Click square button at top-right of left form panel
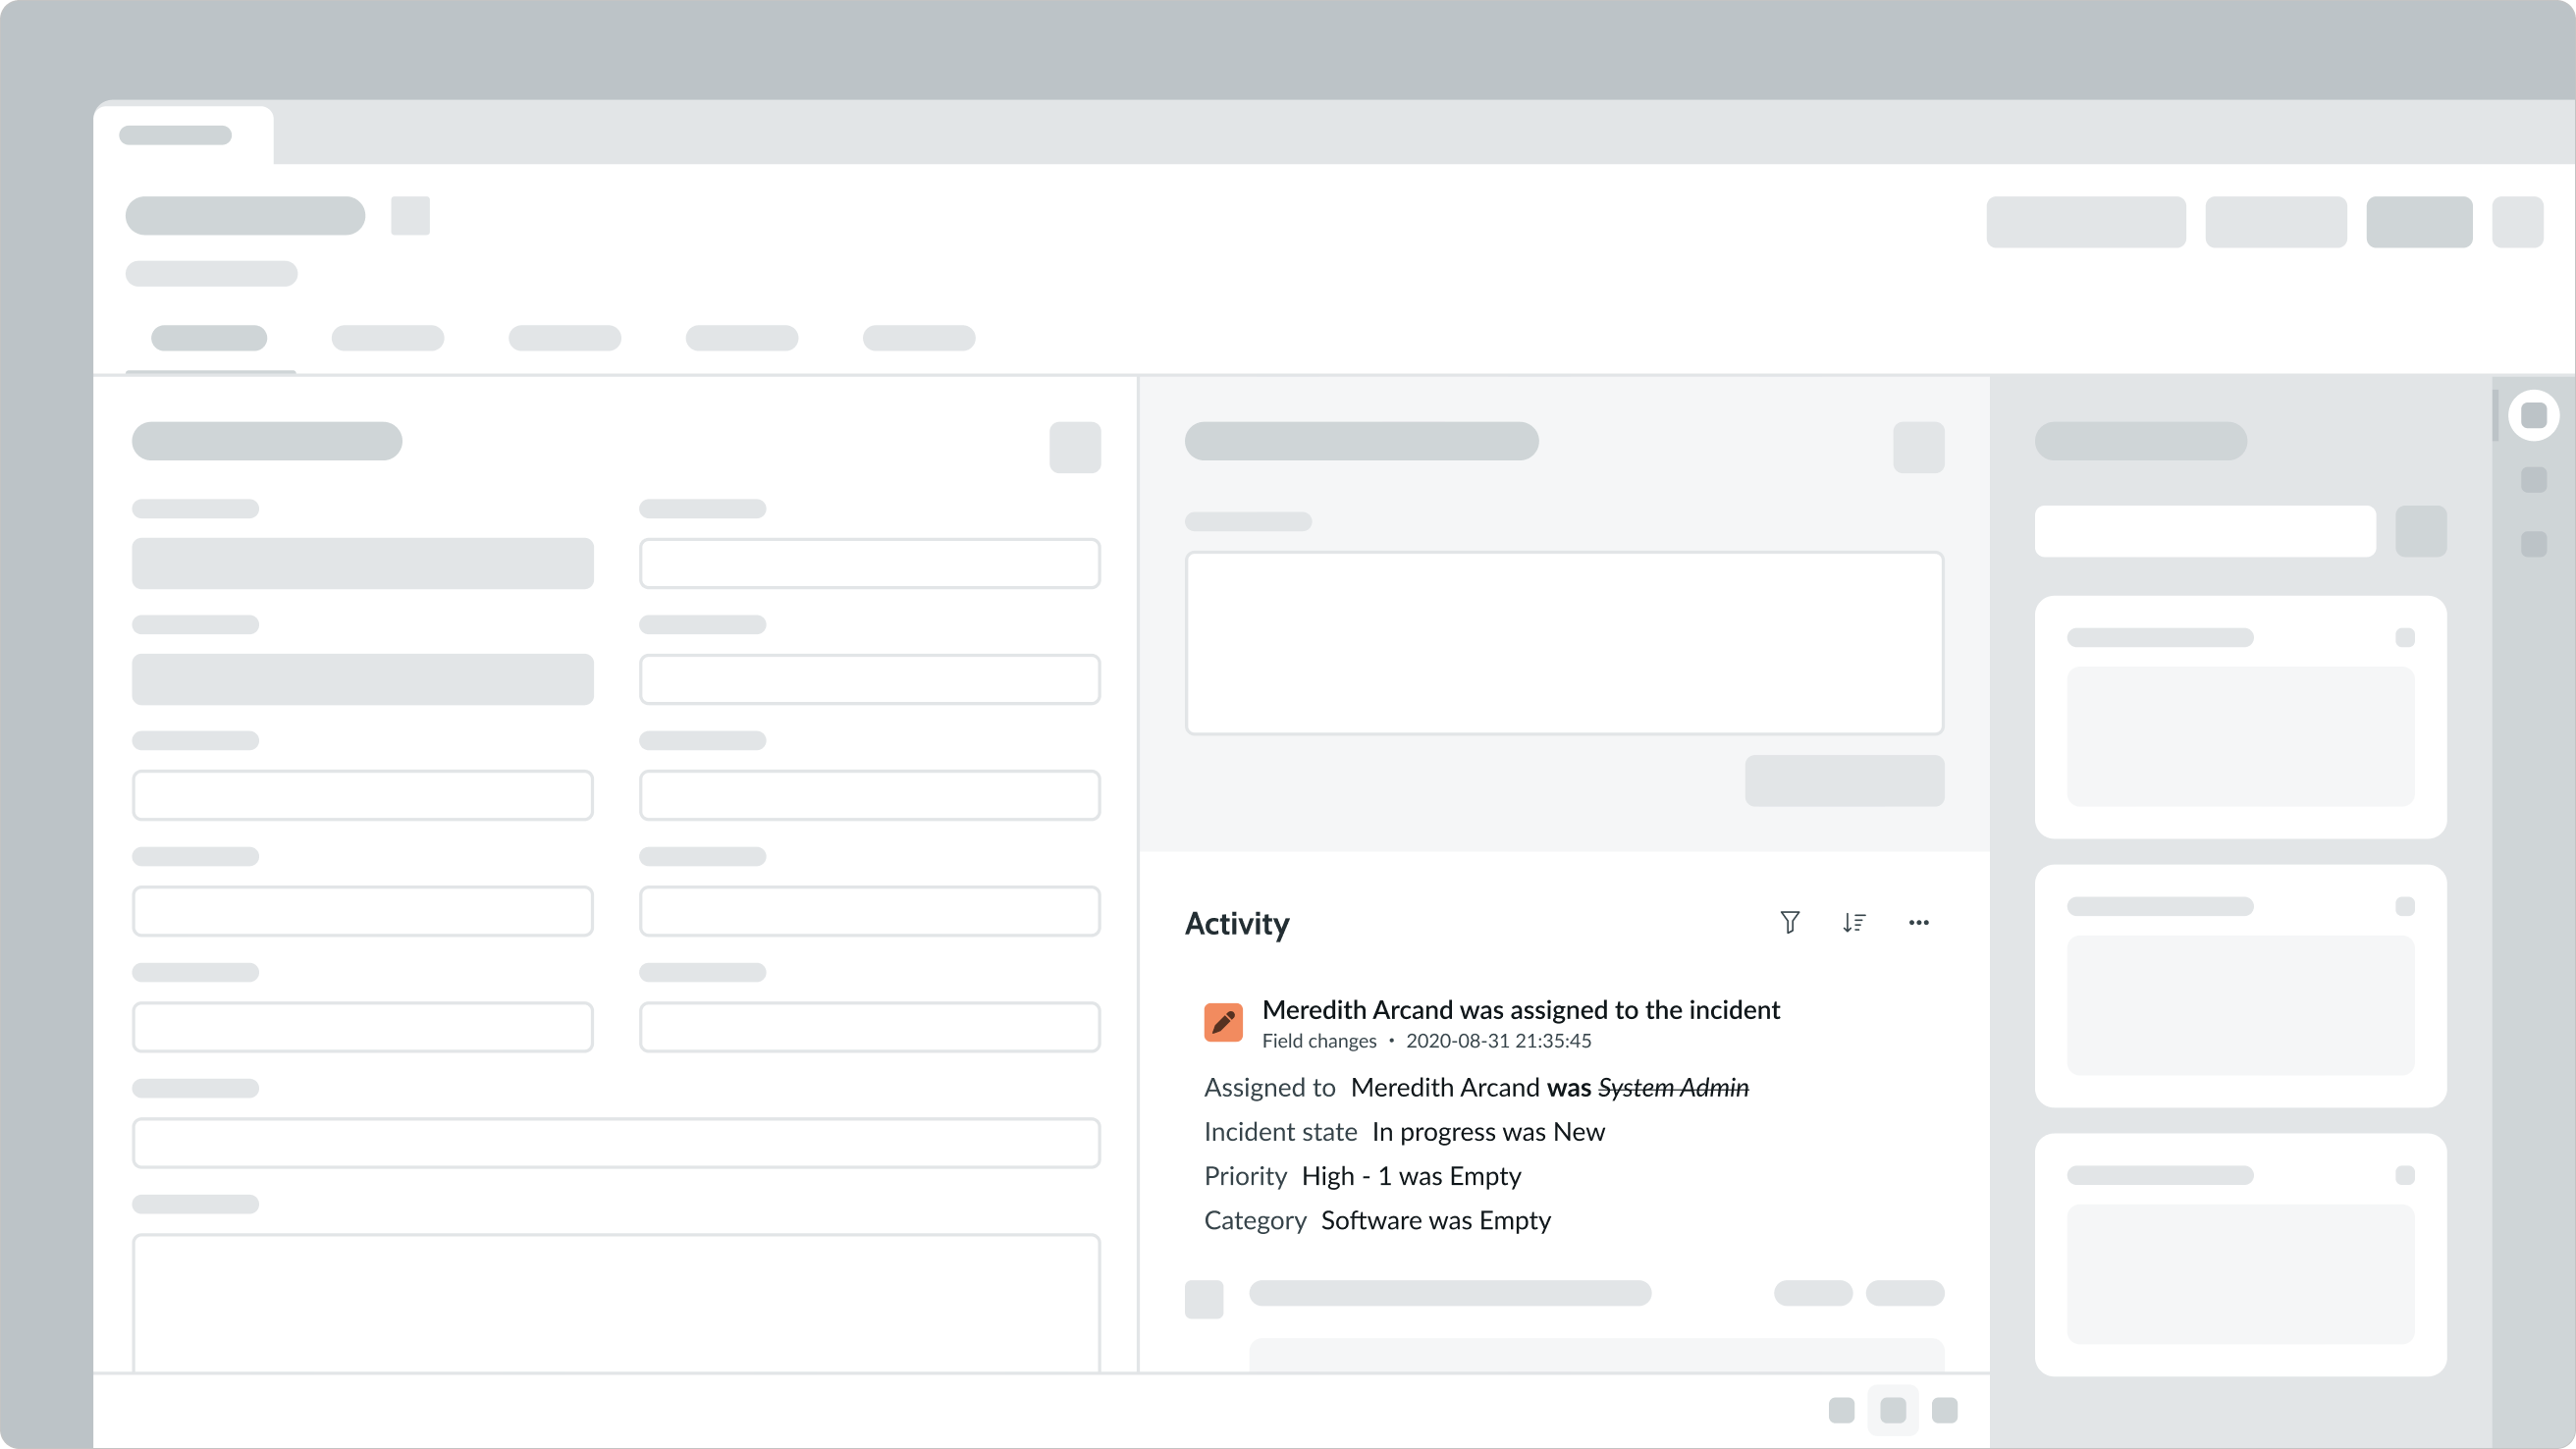The image size is (2576, 1449). pos(1075,447)
